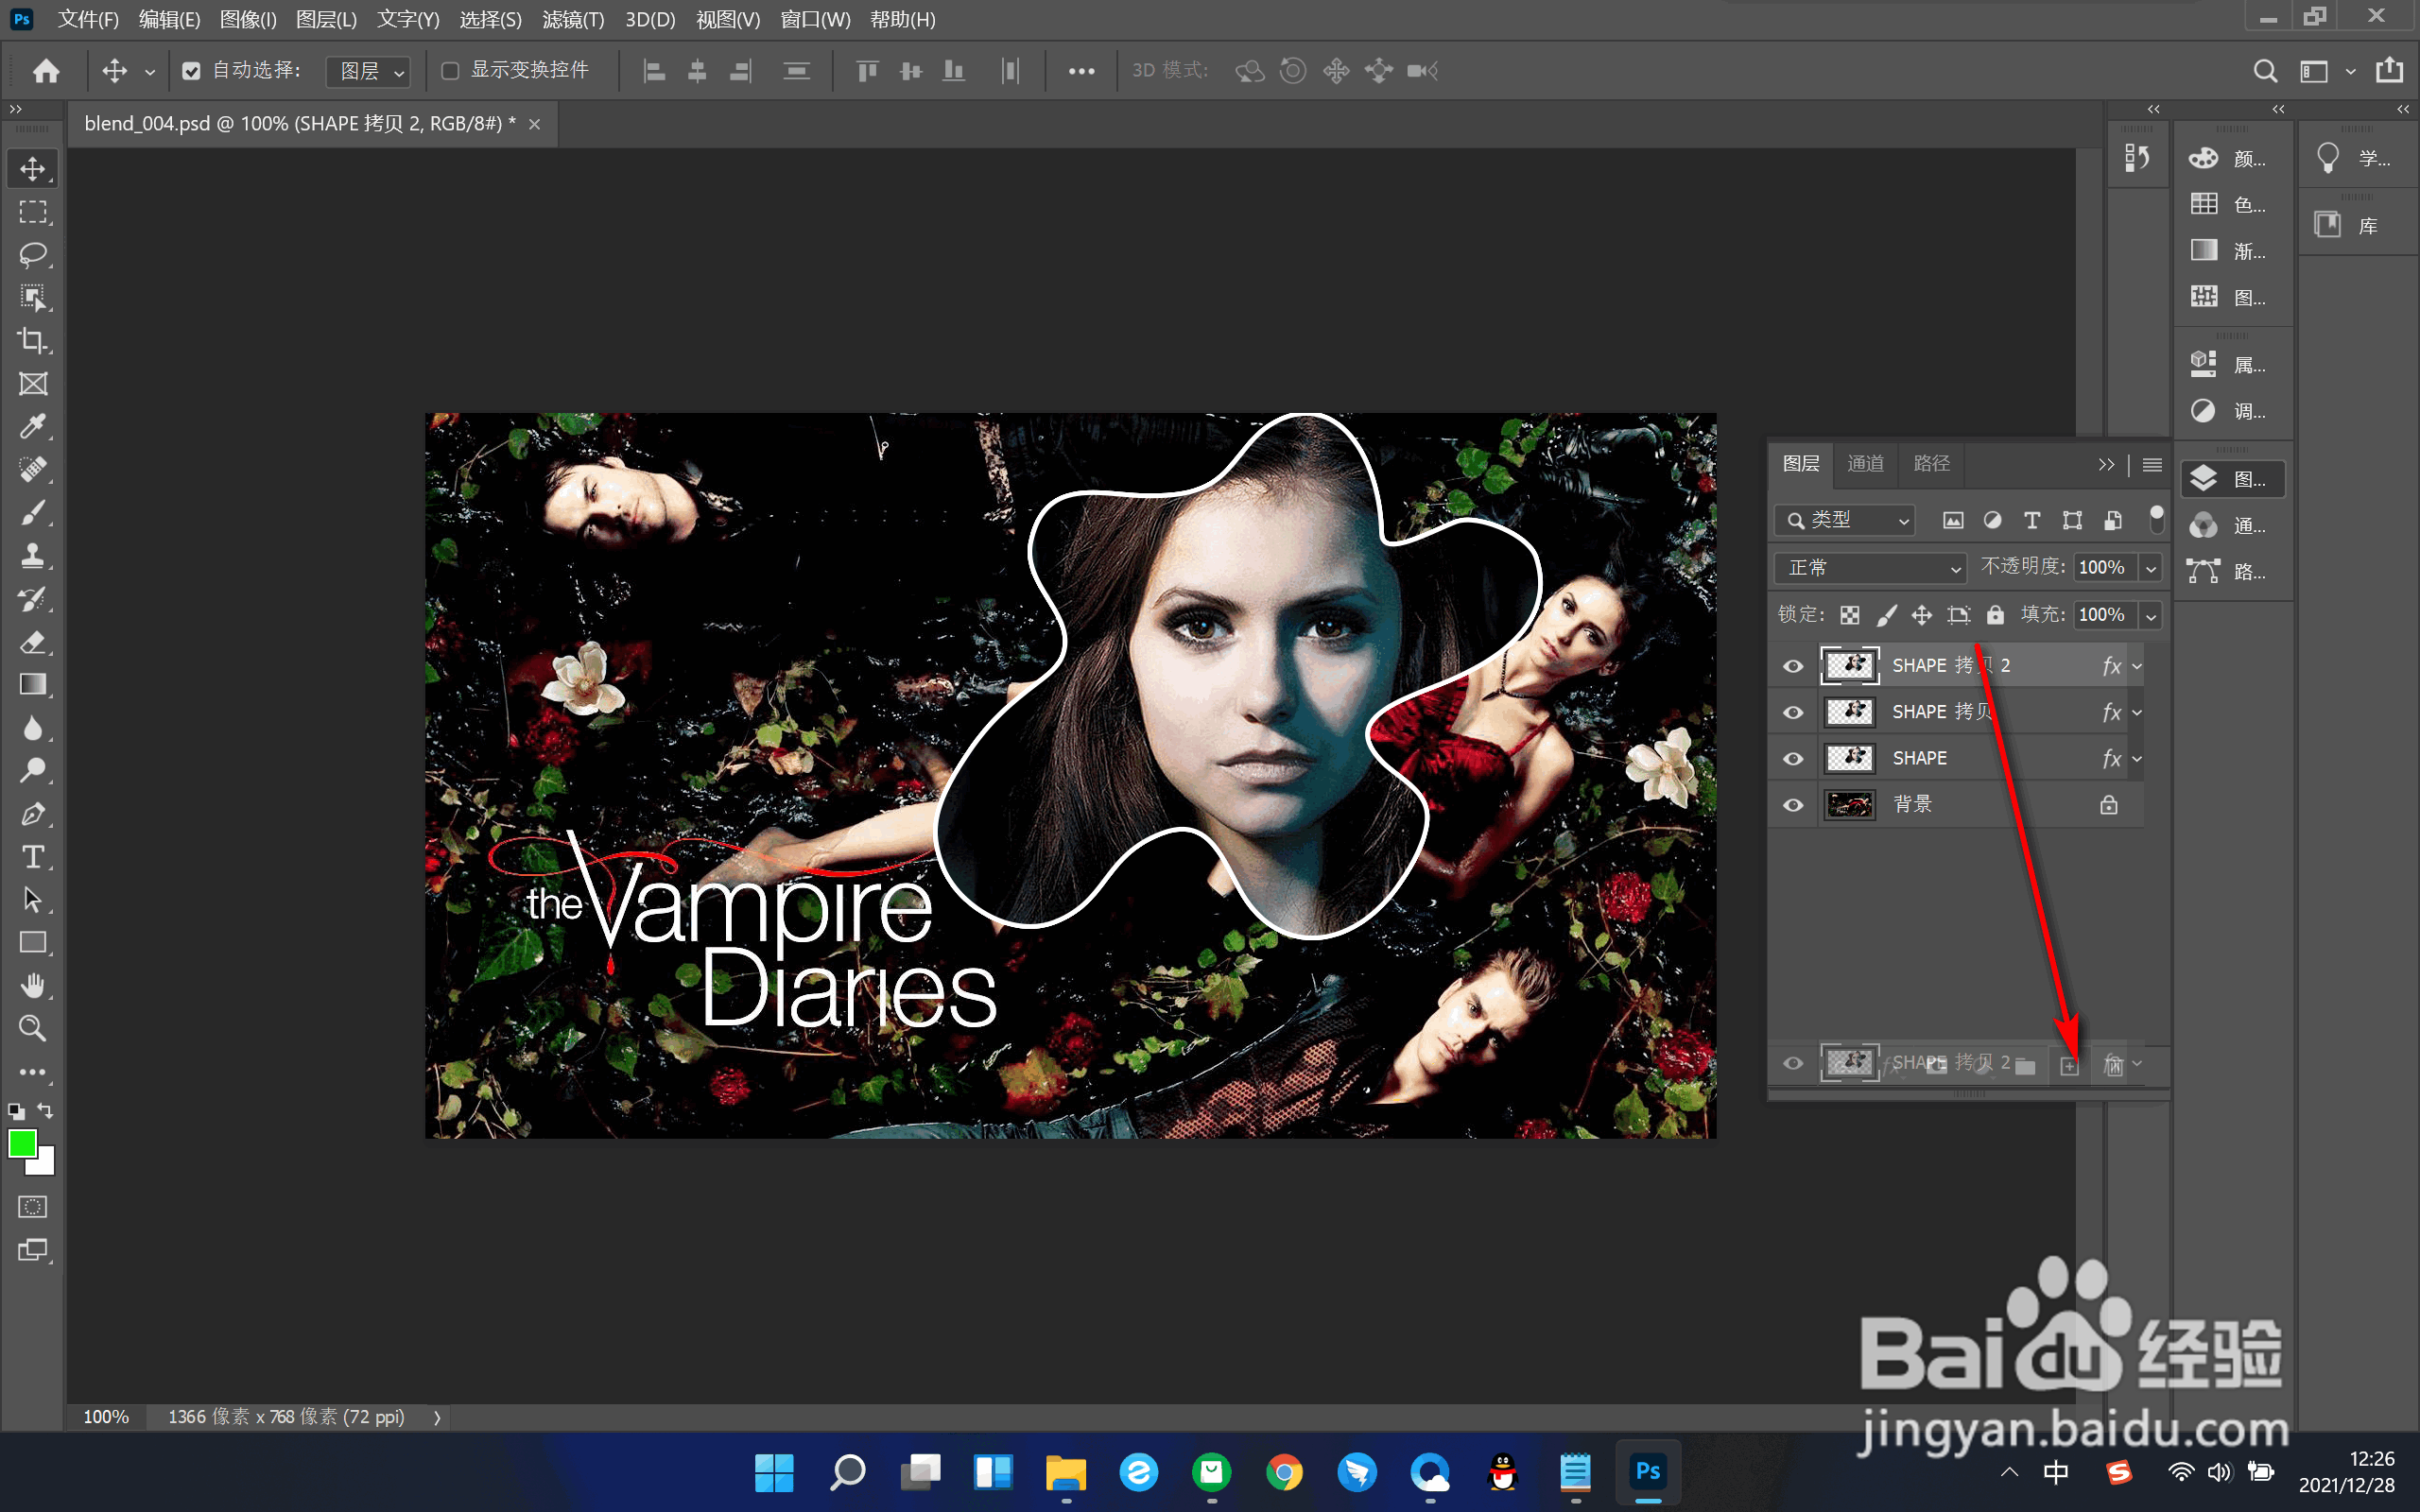Toggle visibility of SHAPE 拷贝 2 layer

pyautogui.click(x=1793, y=666)
